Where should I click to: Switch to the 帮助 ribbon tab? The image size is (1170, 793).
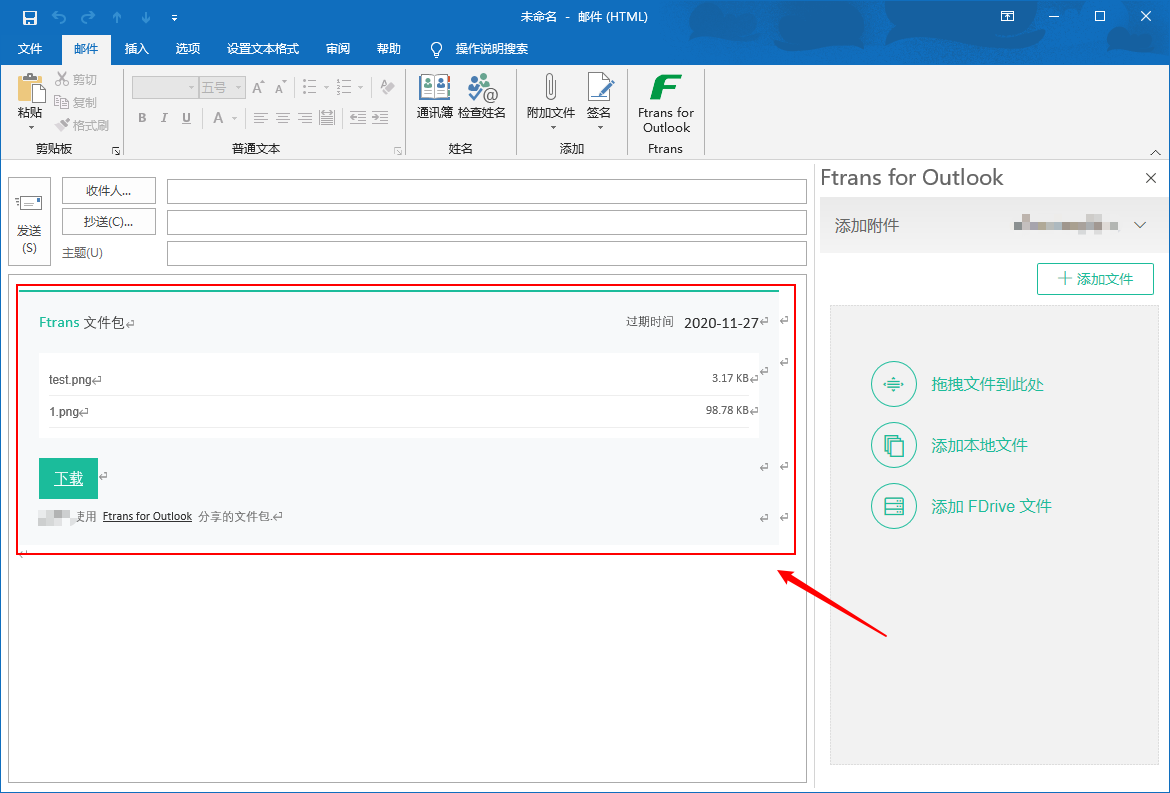[x=389, y=49]
